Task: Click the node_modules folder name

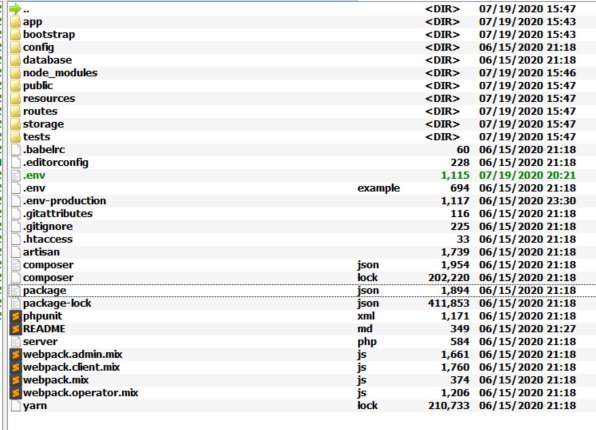Action: click(x=60, y=73)
